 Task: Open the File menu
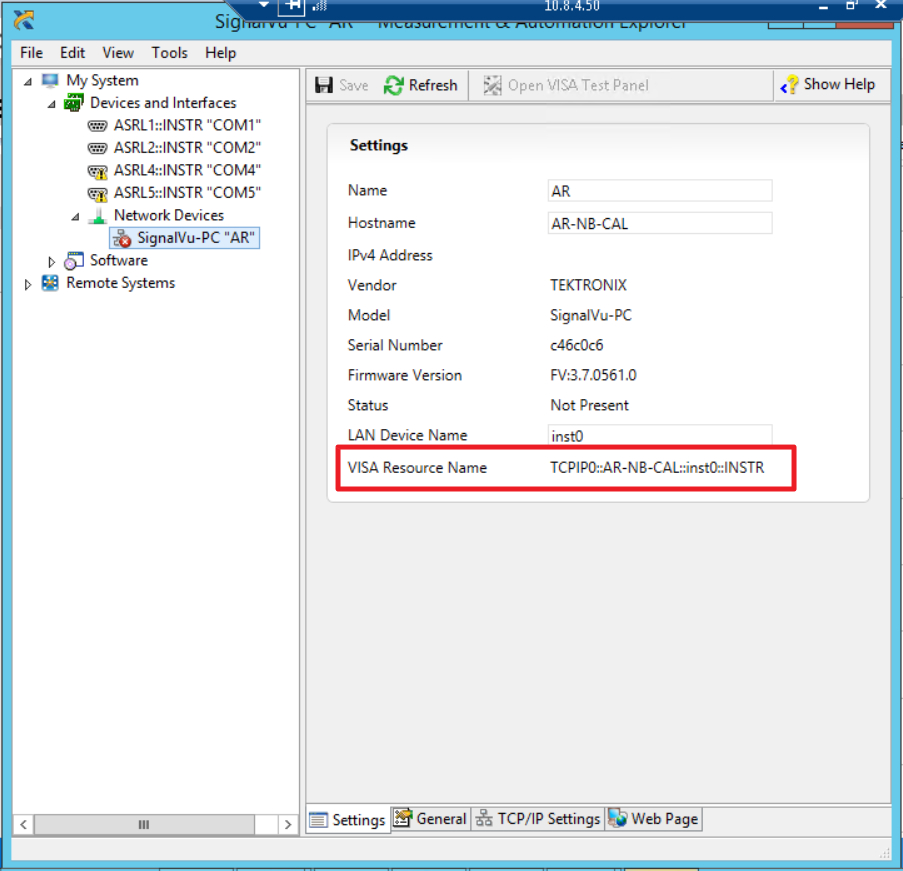point(31,53)
